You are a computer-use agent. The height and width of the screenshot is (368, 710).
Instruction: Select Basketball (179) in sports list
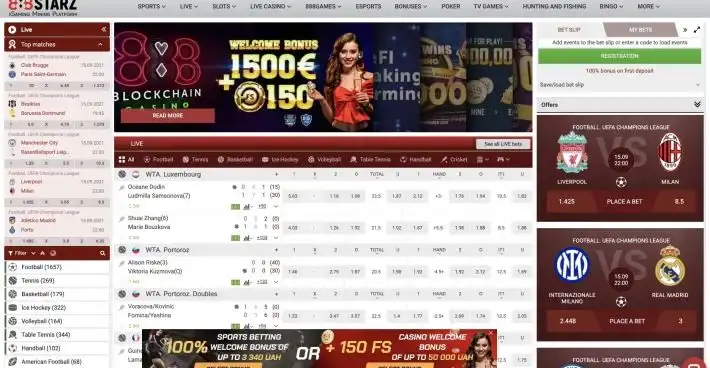tap(57, 294)
